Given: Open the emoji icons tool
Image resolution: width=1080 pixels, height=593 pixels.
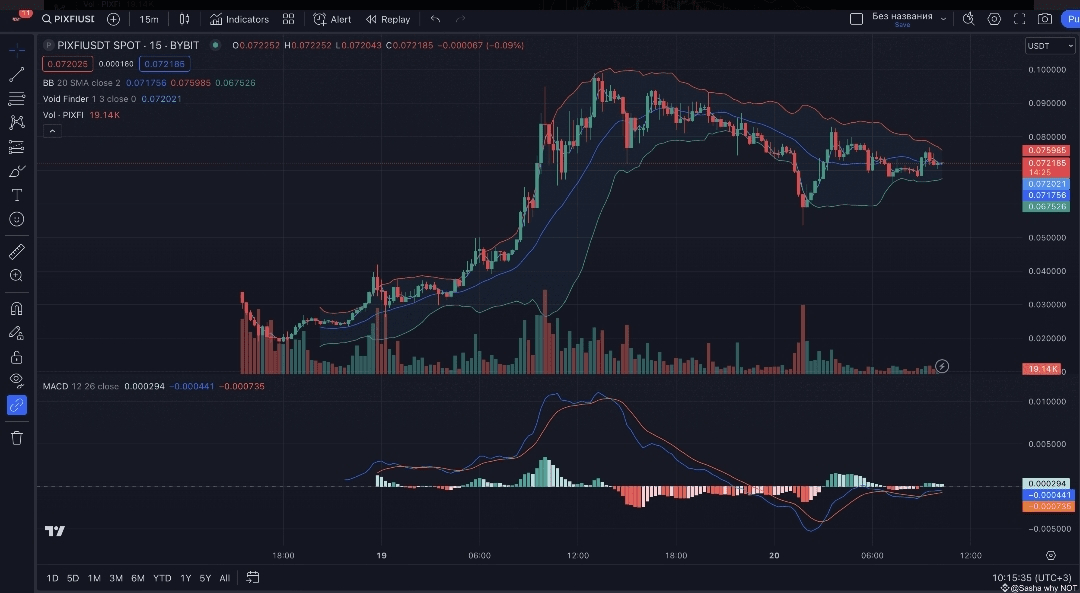Looking at the screenshot, I should click(x=17, y=219).
